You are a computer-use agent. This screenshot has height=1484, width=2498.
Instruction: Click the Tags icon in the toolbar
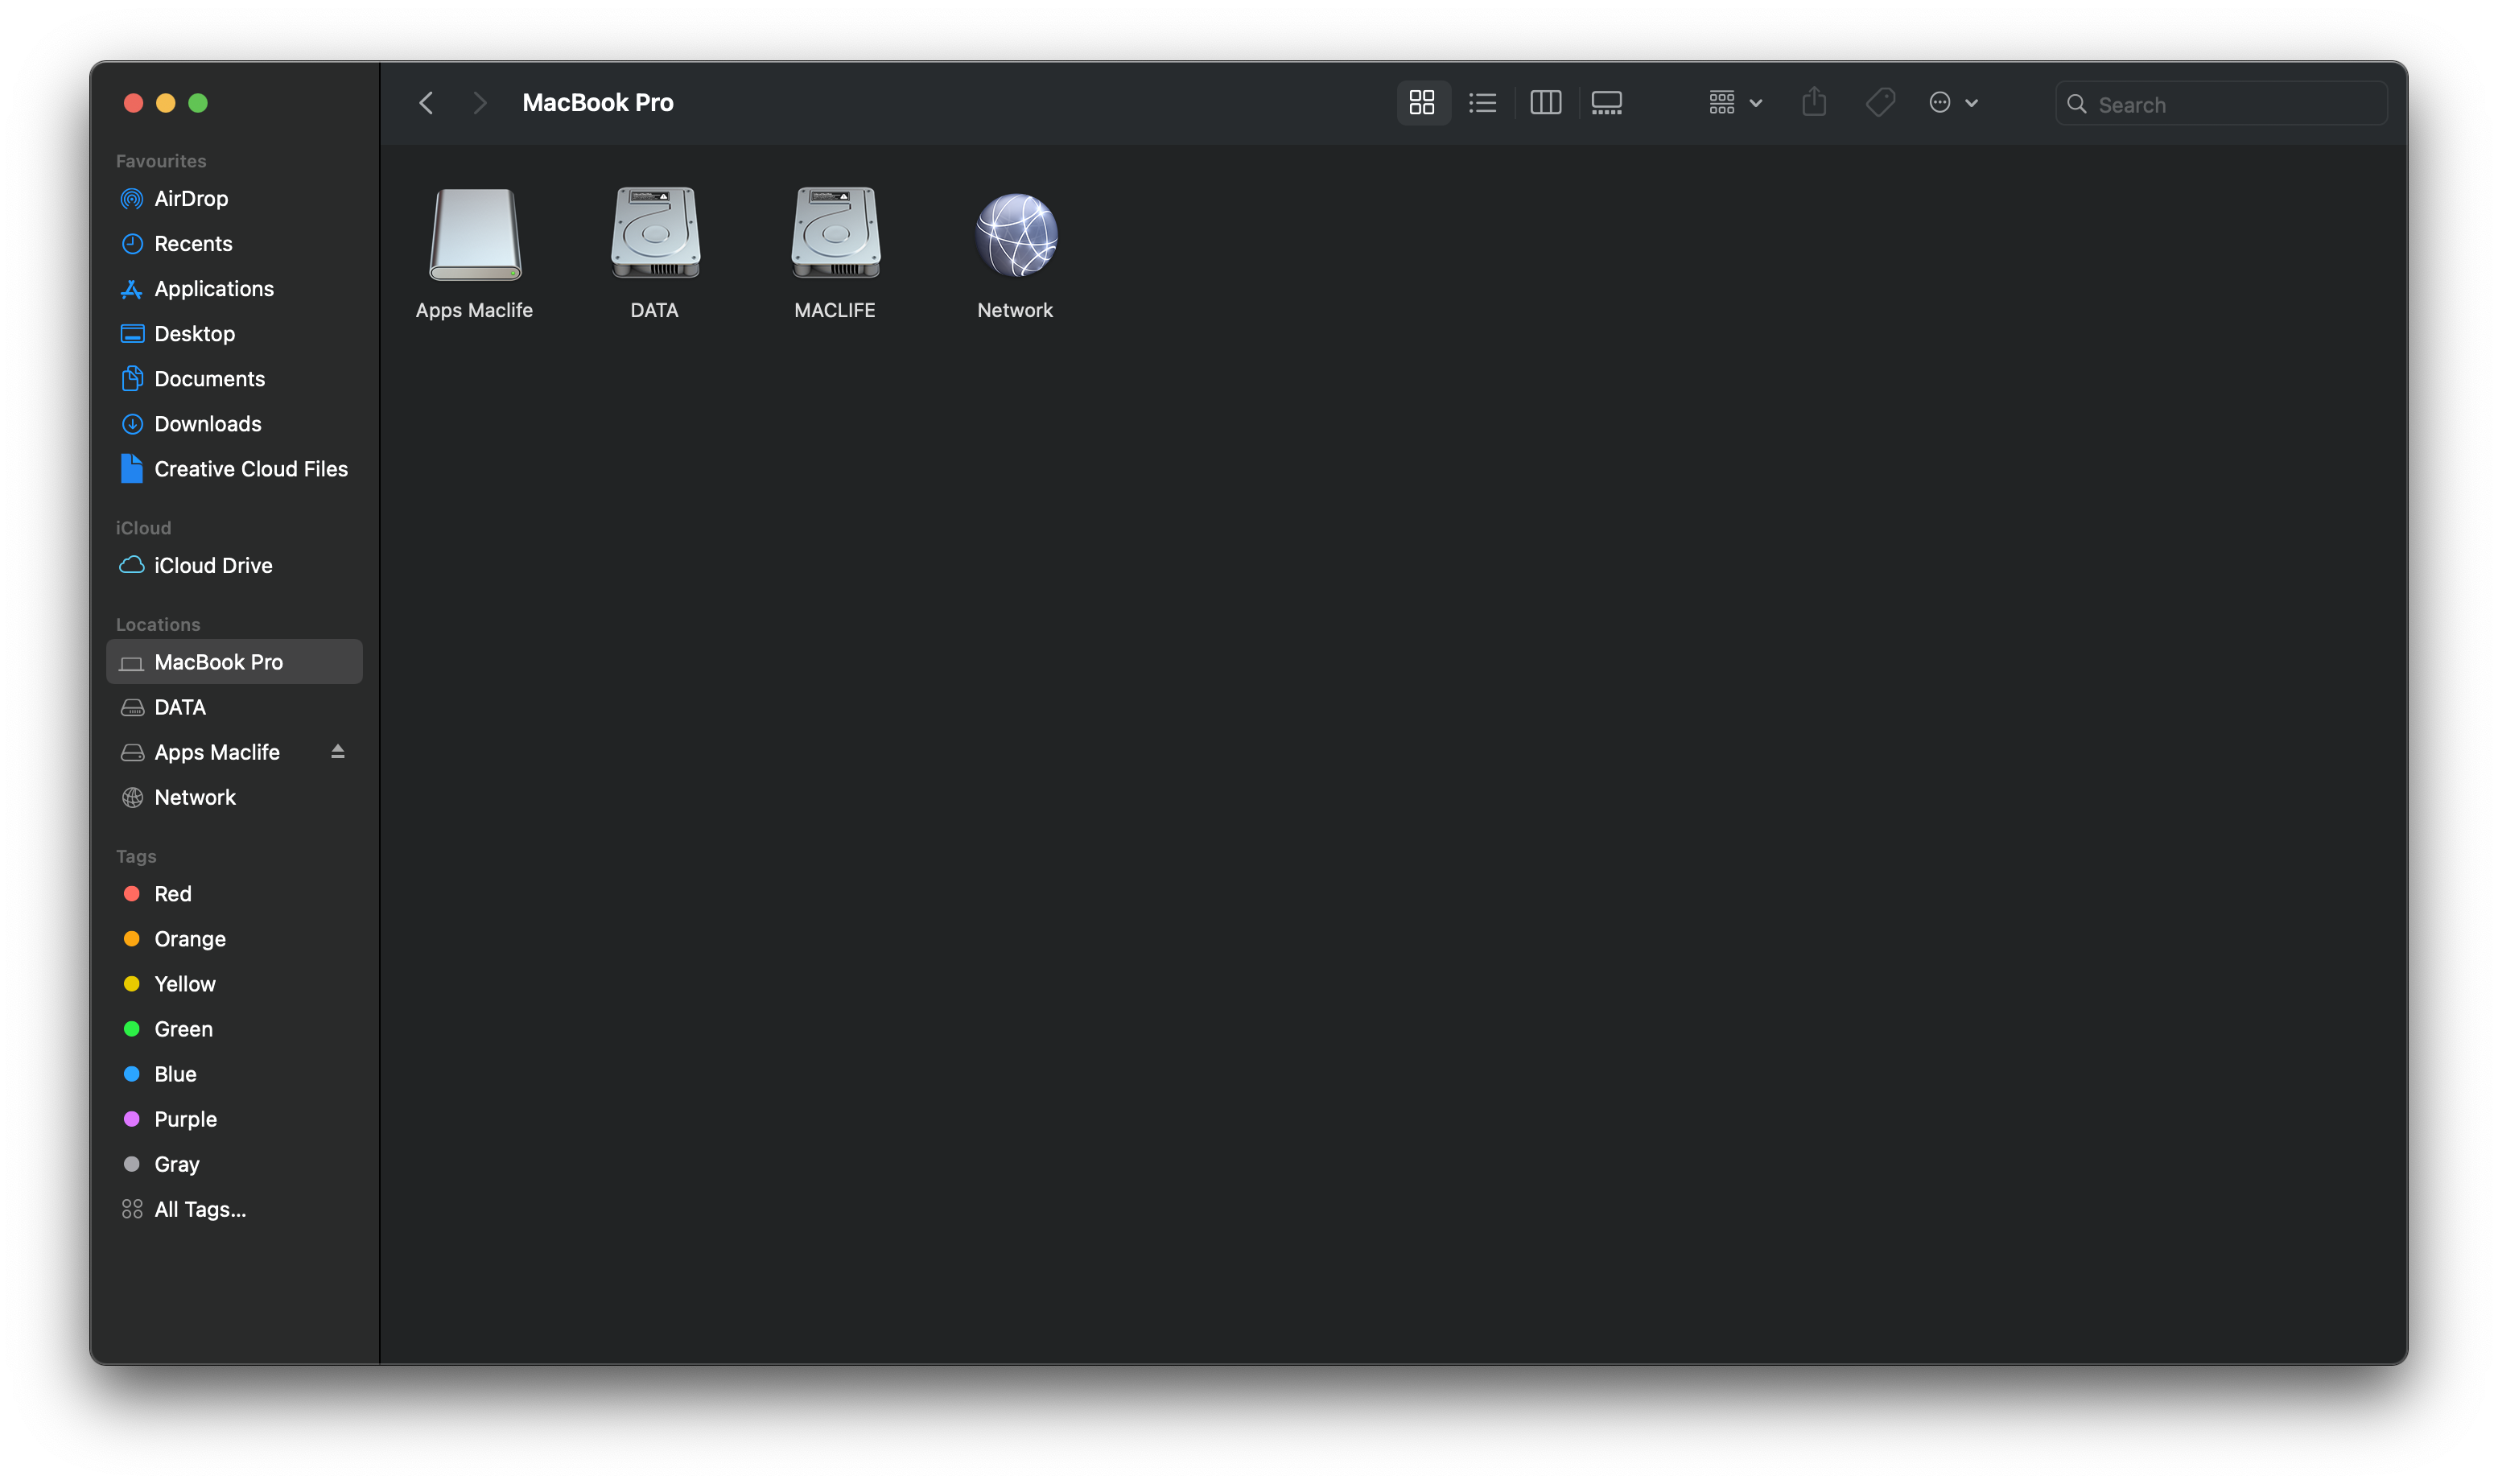pyautogui.click(x=1880, y=102)
